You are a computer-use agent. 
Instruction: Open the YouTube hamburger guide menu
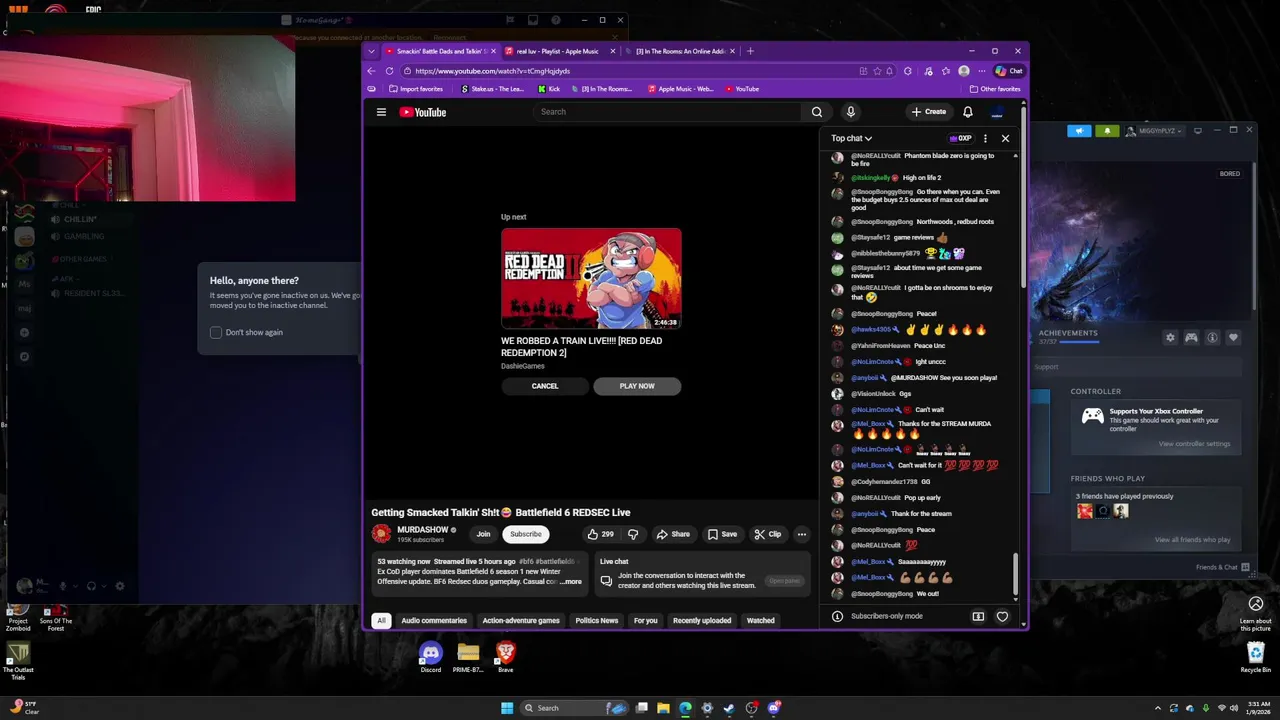pyautogui.click(x=381, y=112)
